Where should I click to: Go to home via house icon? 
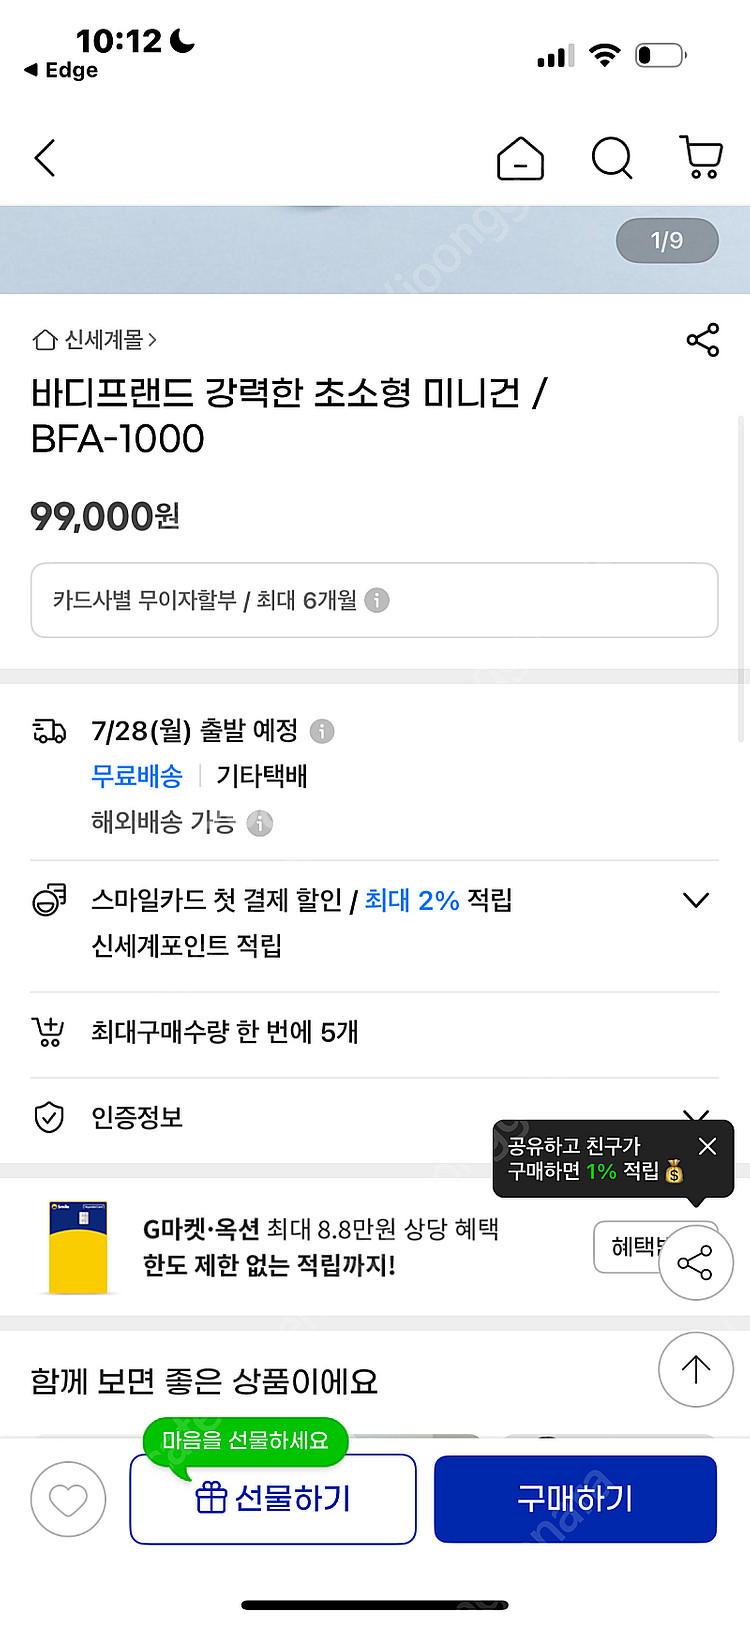pos(520,158)
